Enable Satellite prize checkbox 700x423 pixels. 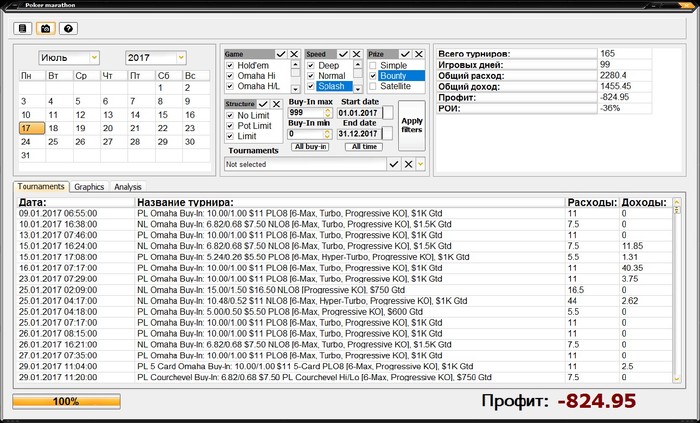(373, 86)
